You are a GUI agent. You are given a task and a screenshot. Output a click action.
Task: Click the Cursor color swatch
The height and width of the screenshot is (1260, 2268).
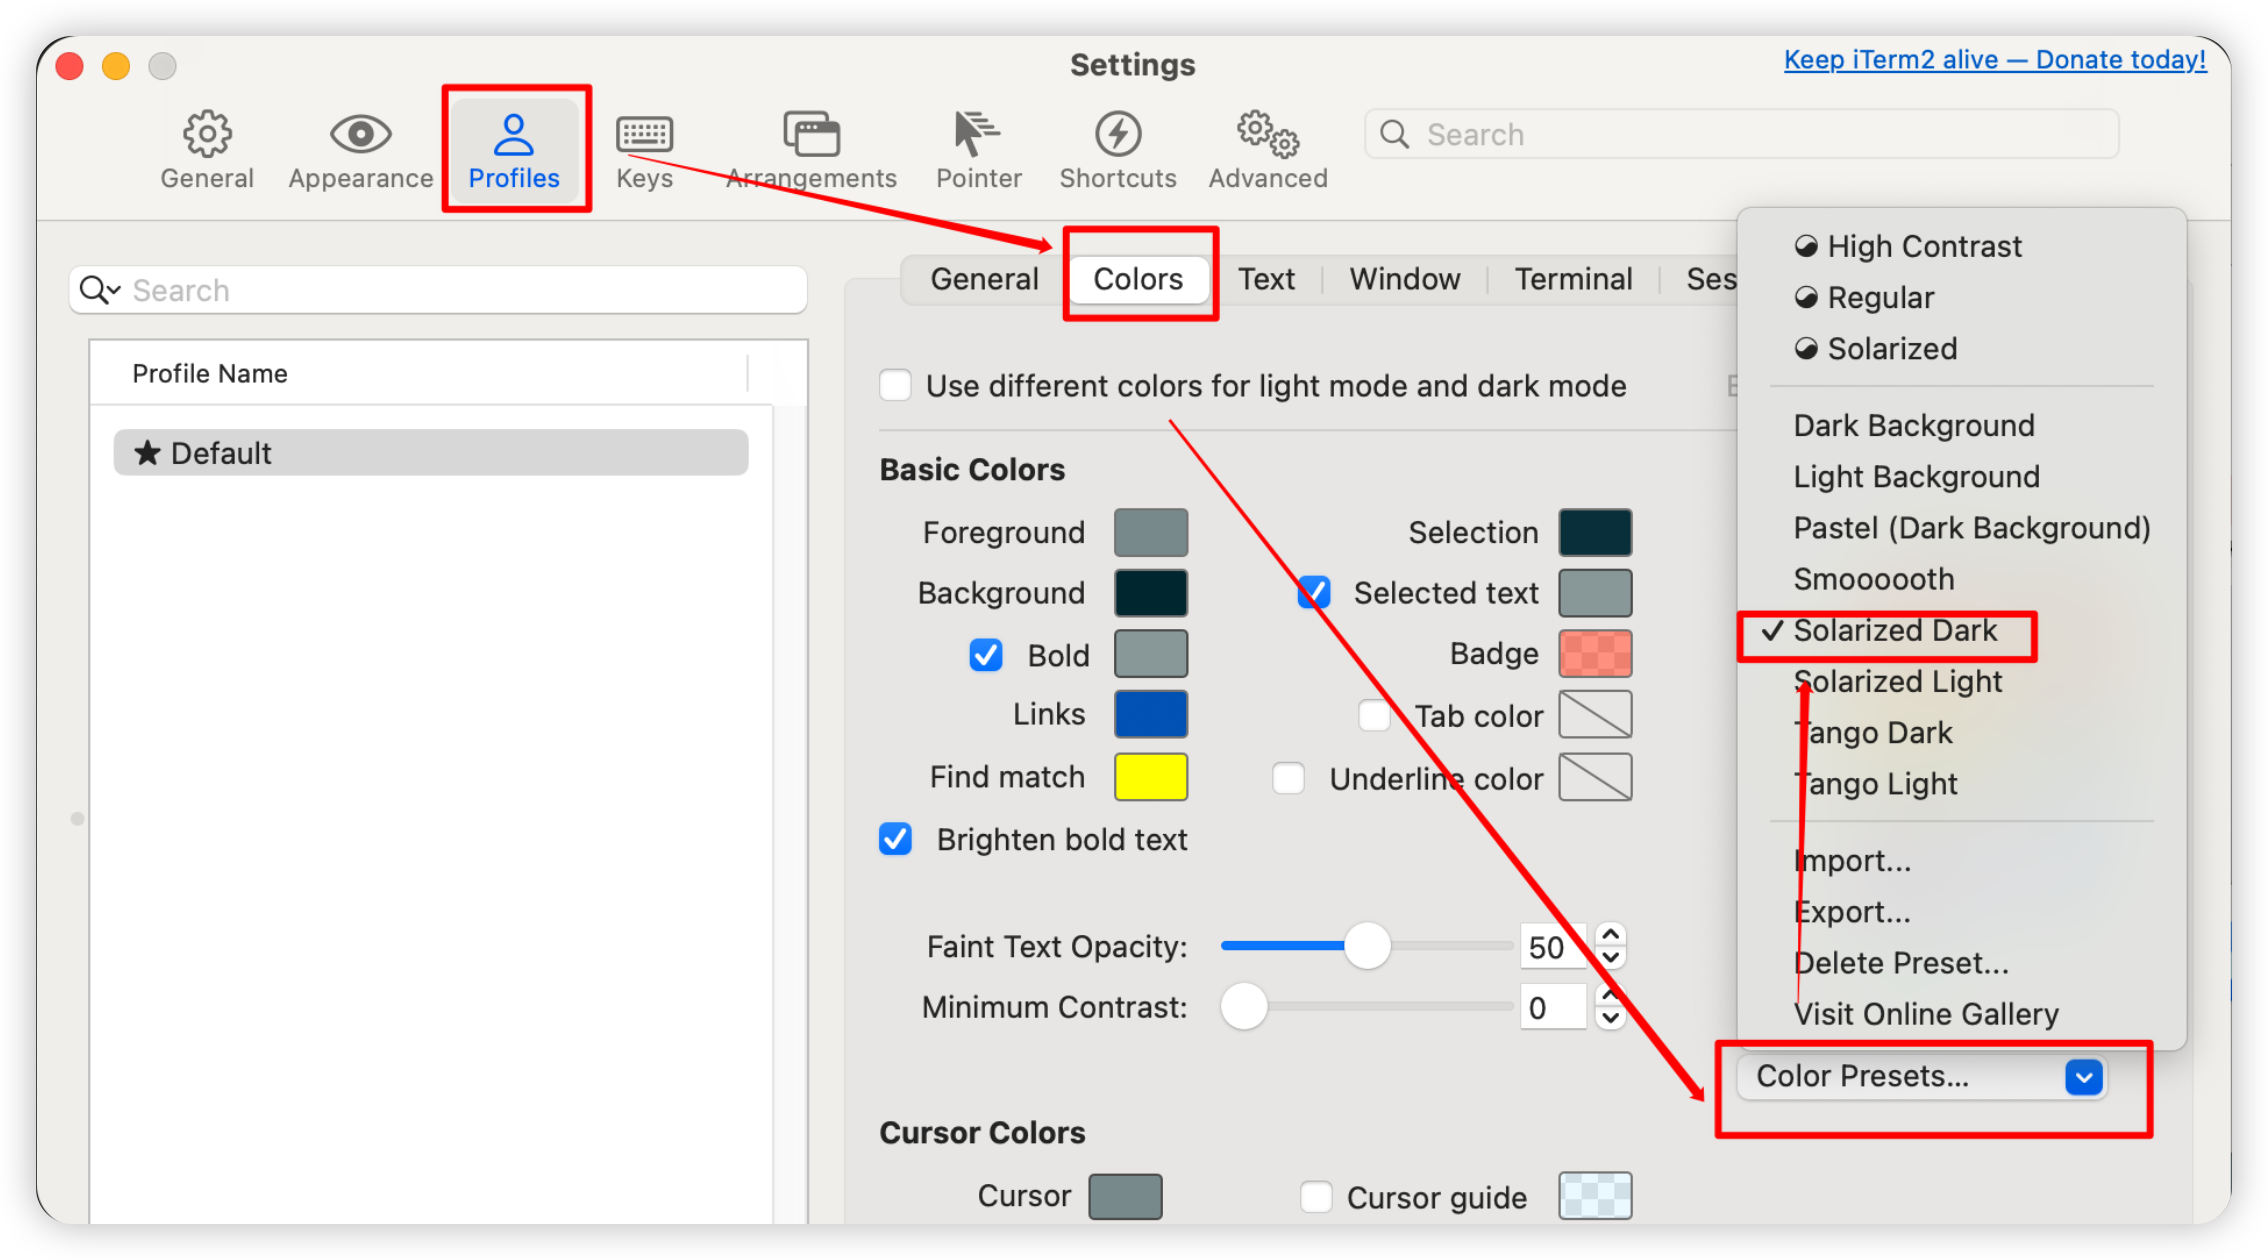point(1125,1196)
